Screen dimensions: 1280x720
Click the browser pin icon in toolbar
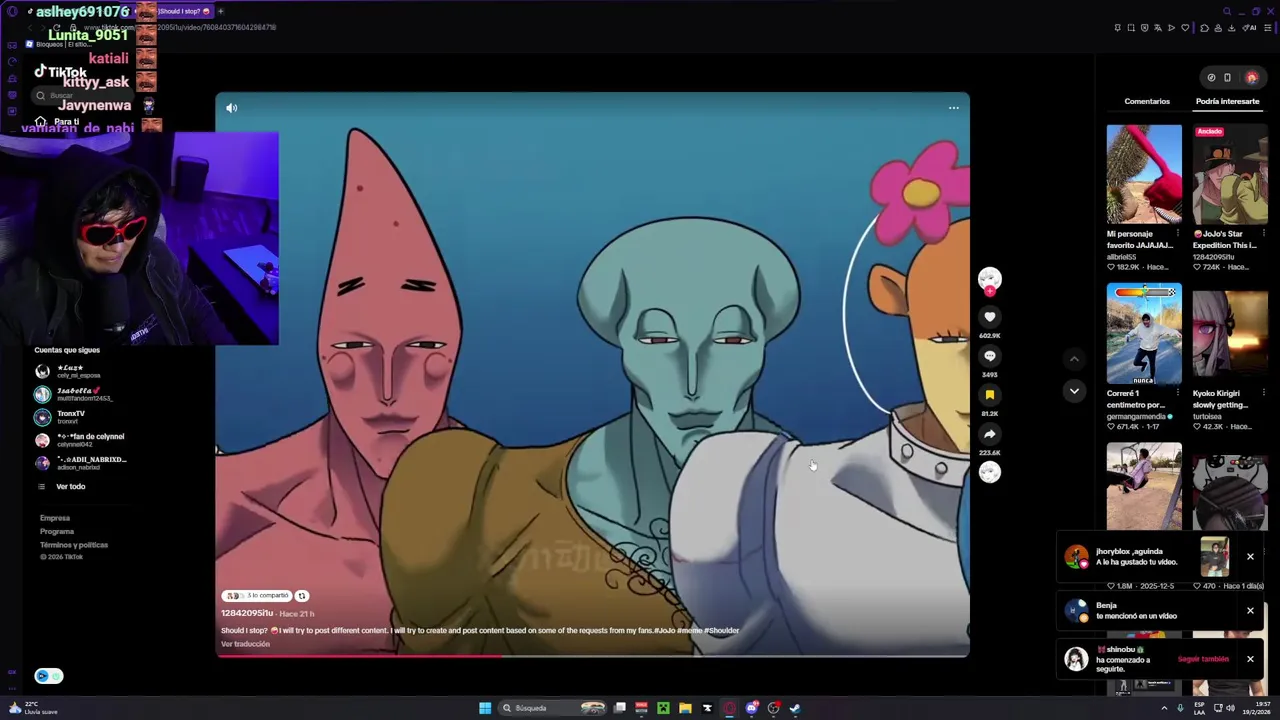[1117, 28]
